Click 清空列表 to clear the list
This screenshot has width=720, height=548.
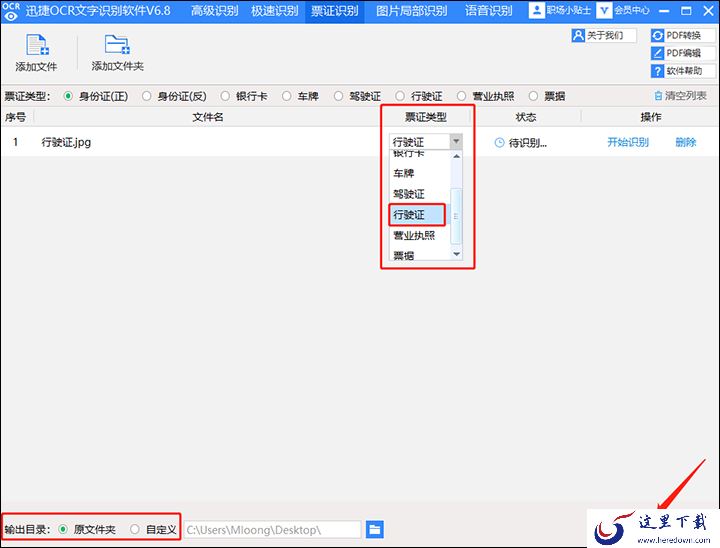pos(681,96)
